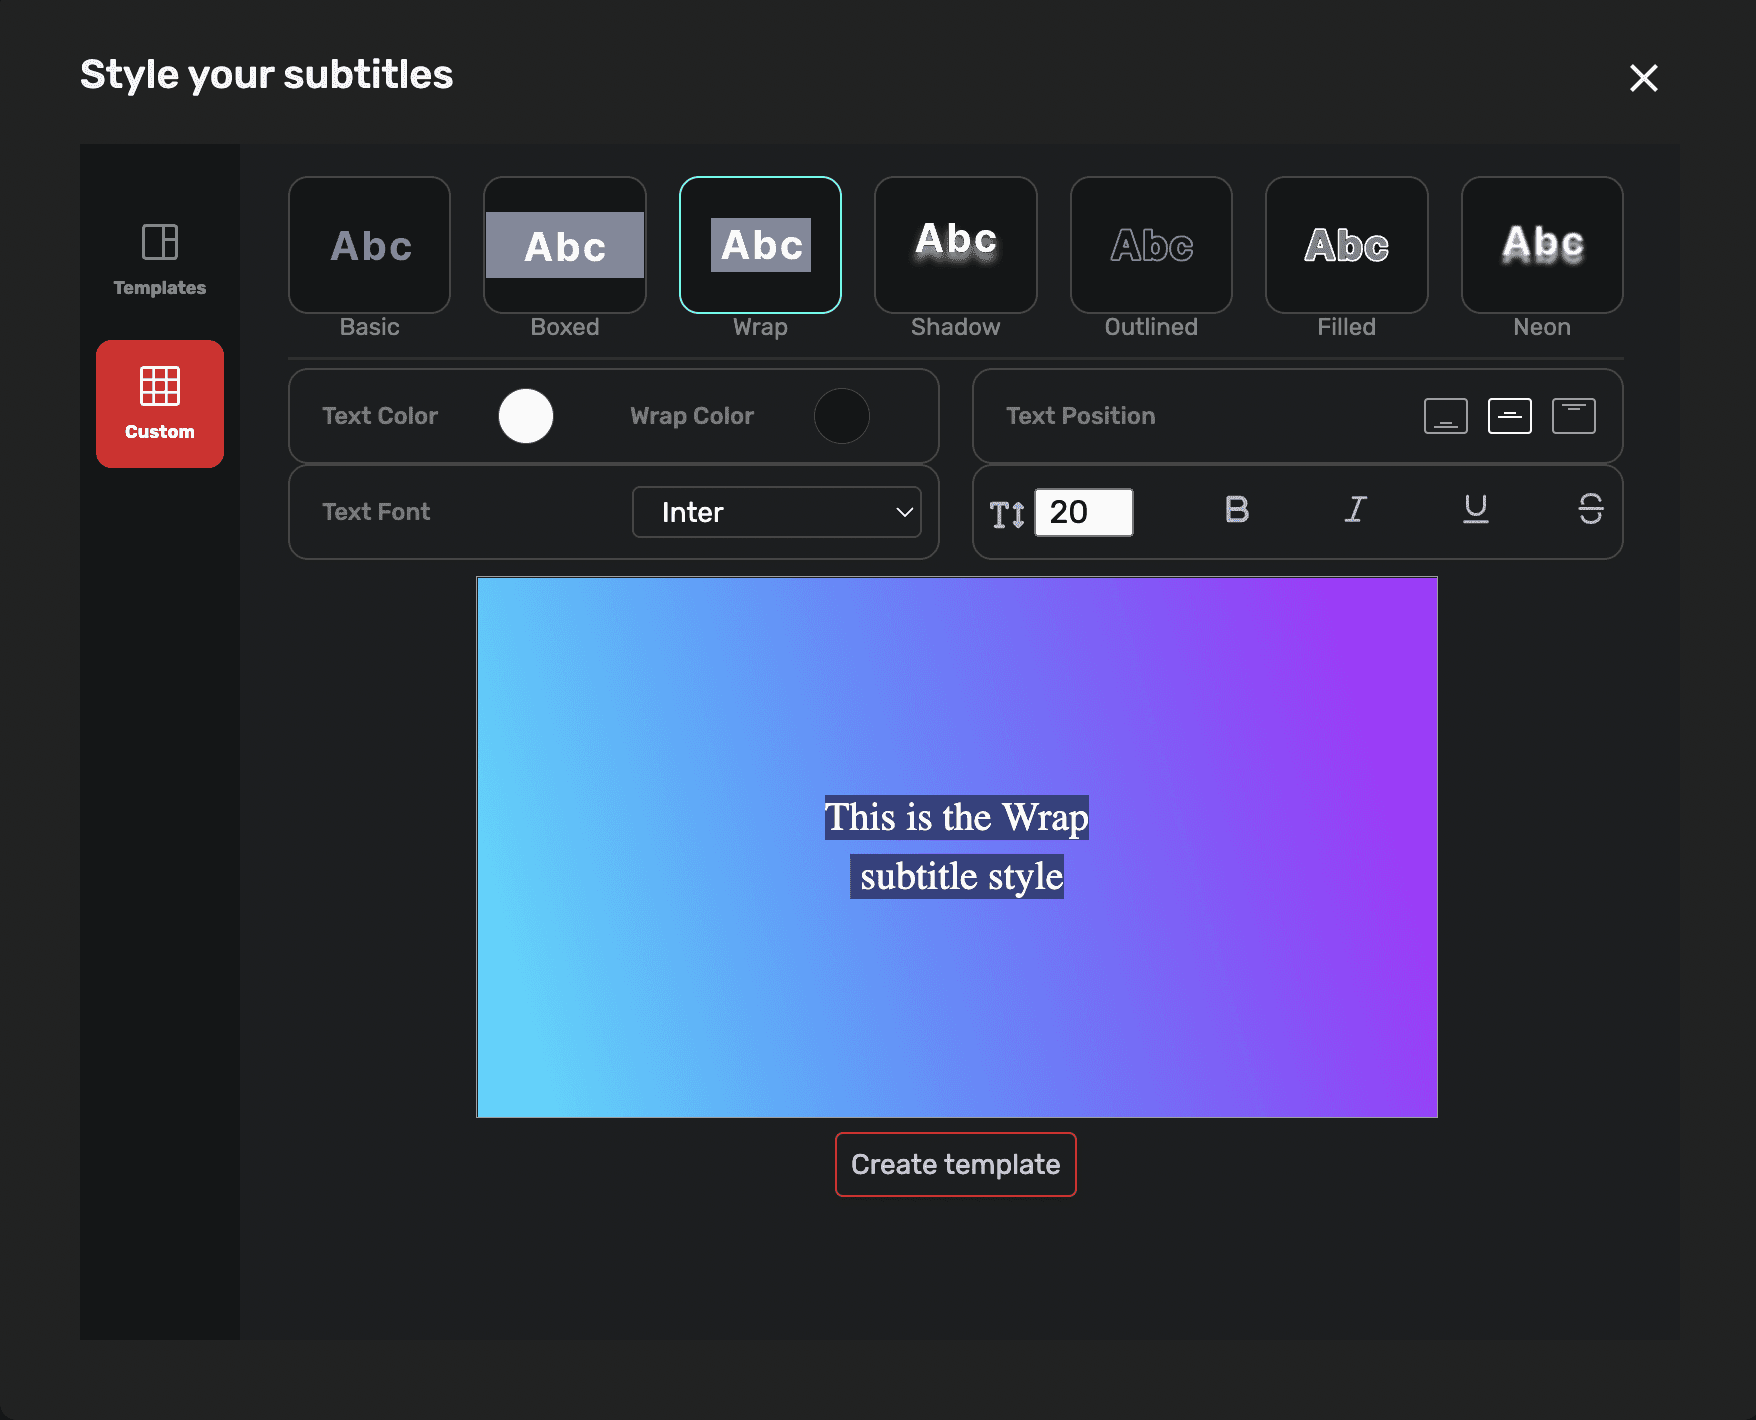
Task: Choose the Boxed subtitle style
Action: tap(565, 245)
